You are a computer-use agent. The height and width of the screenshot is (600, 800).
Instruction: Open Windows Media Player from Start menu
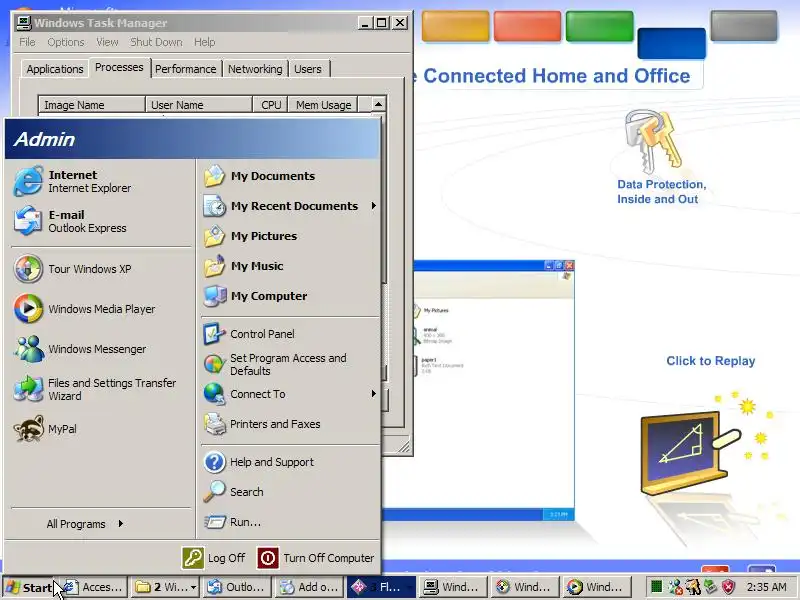(x=101, y=309)
